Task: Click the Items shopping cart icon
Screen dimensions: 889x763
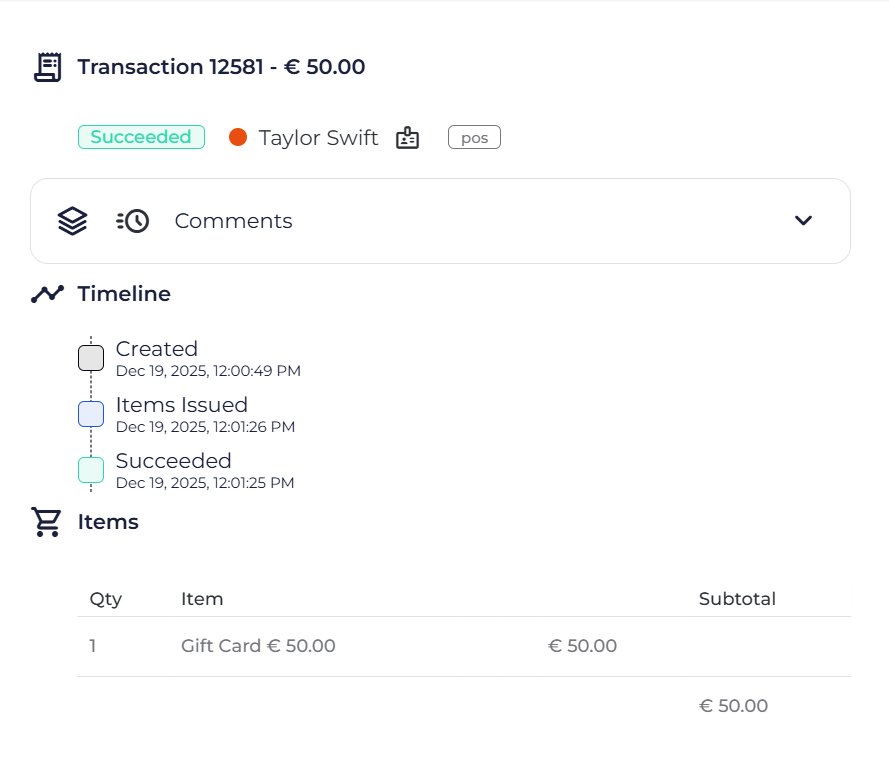Action: (46, 522)
